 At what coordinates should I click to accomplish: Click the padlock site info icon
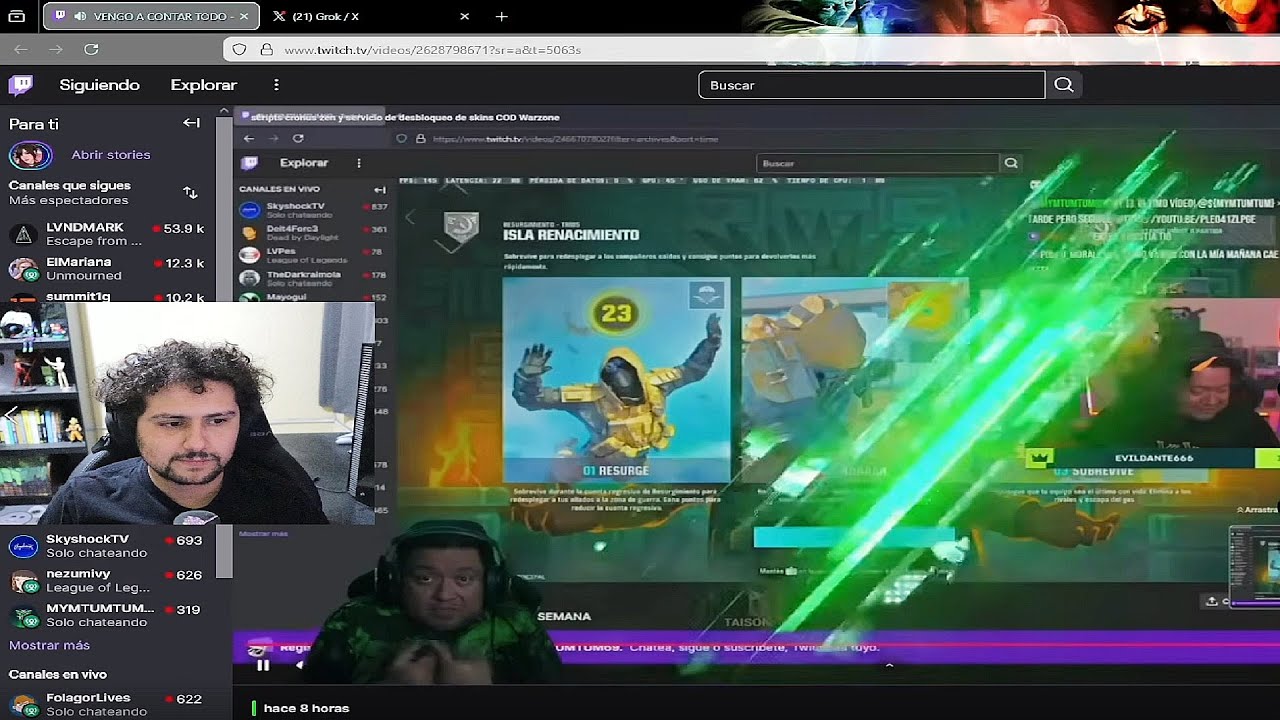point(266,49)
